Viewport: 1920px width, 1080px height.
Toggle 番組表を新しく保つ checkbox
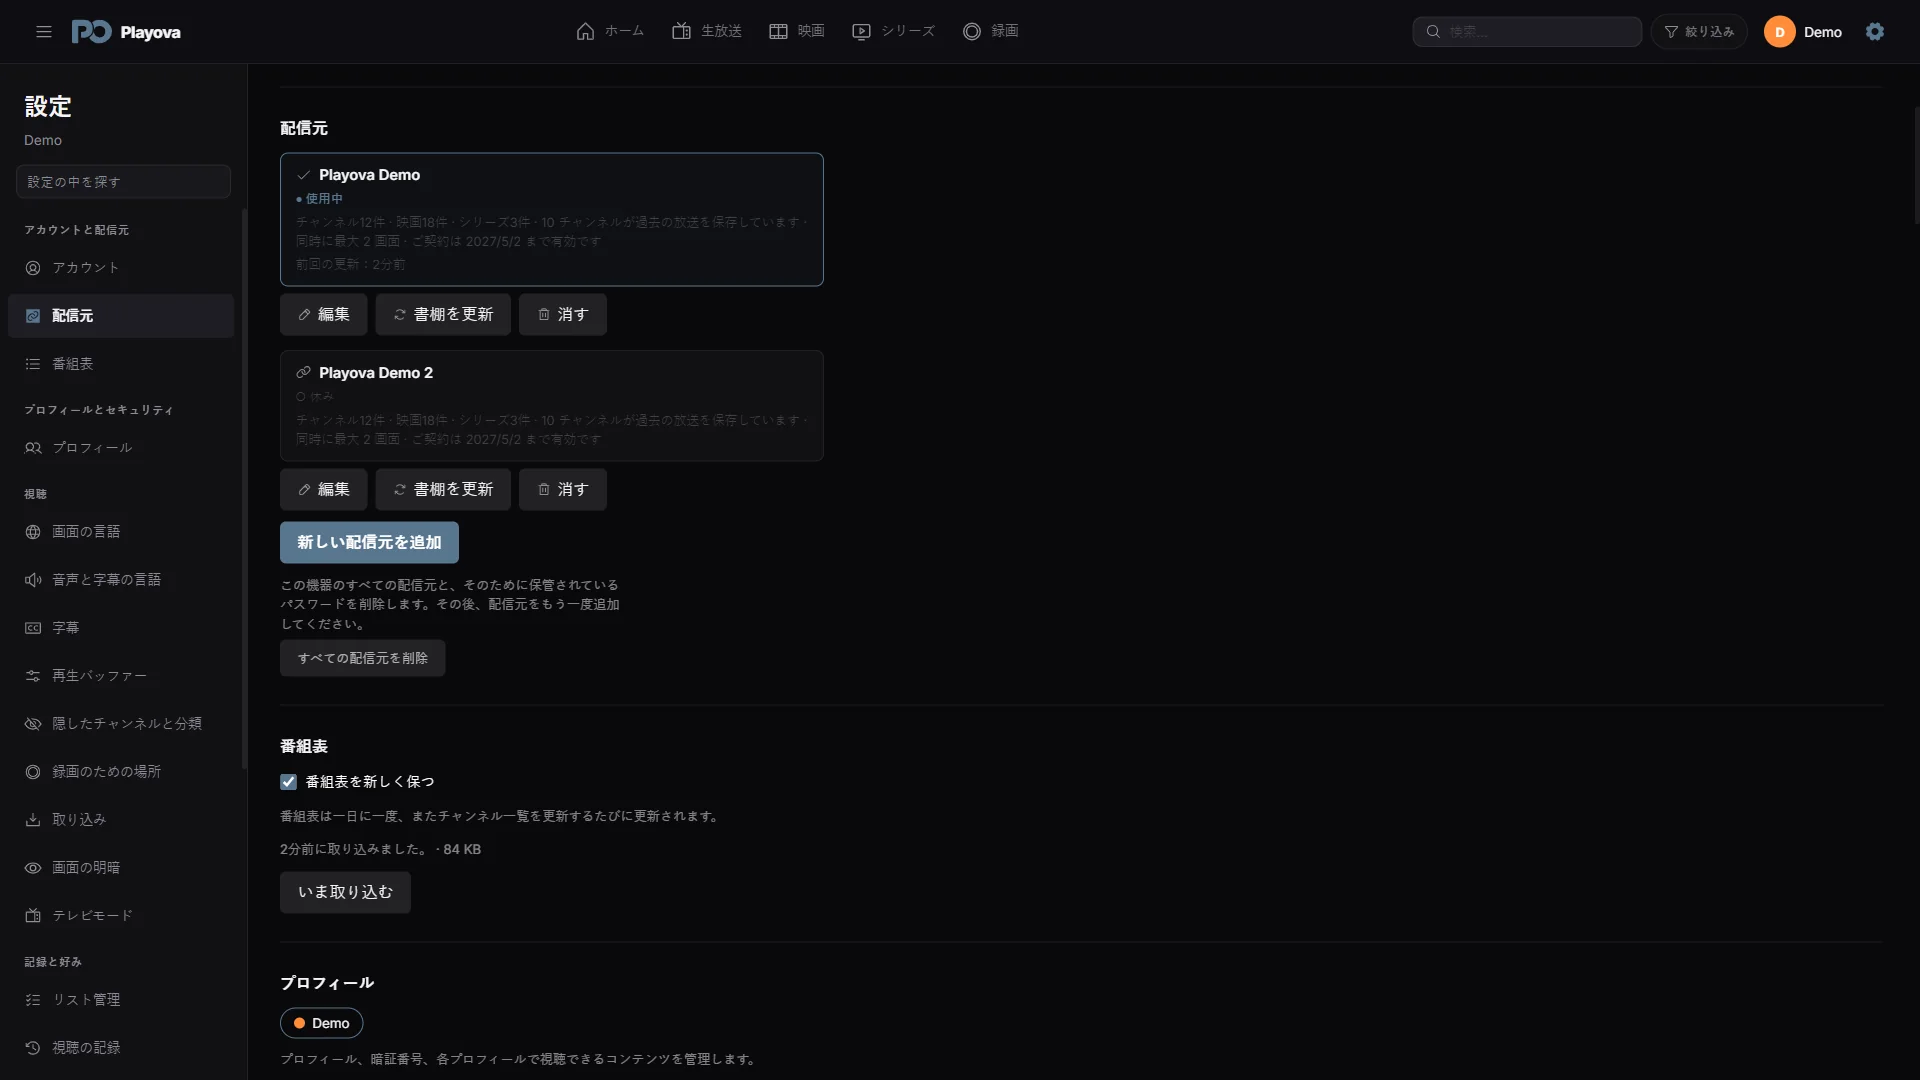pyautogui.click(x=288, y=782)
